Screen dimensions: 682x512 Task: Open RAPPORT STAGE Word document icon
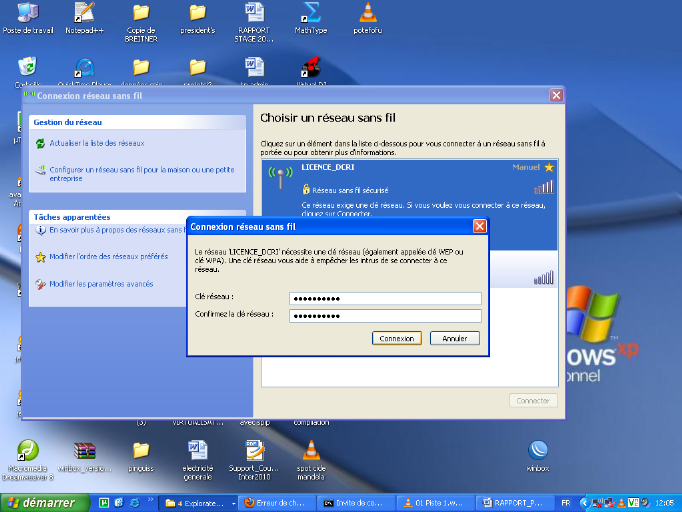[x=254, y=23]
